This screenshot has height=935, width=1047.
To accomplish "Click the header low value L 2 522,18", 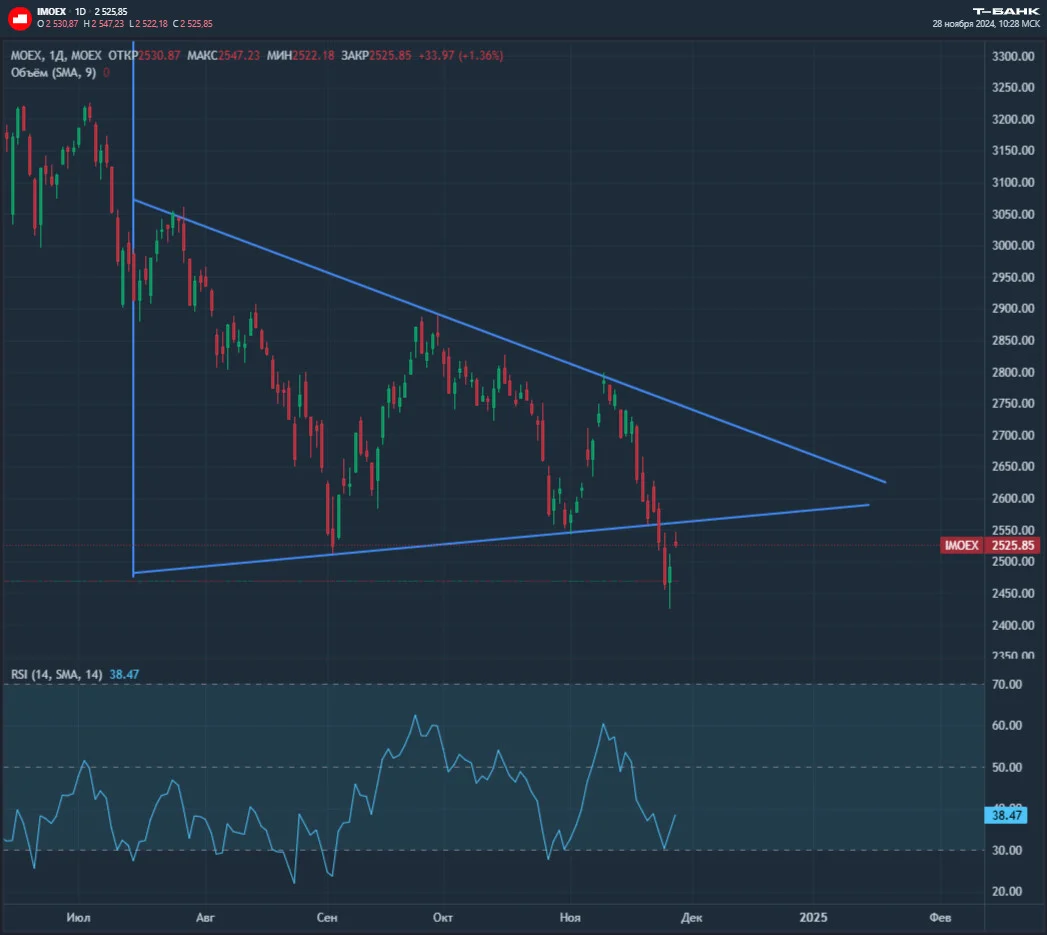I will [x=148, y=24].
